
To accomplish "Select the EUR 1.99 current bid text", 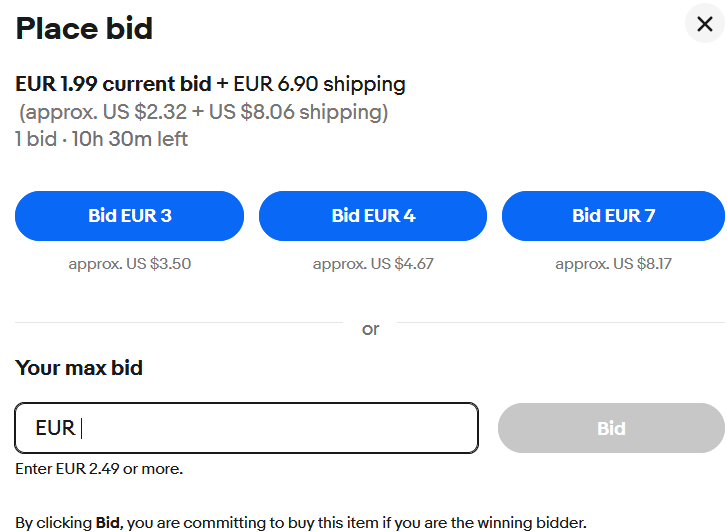I will [114, 84].
